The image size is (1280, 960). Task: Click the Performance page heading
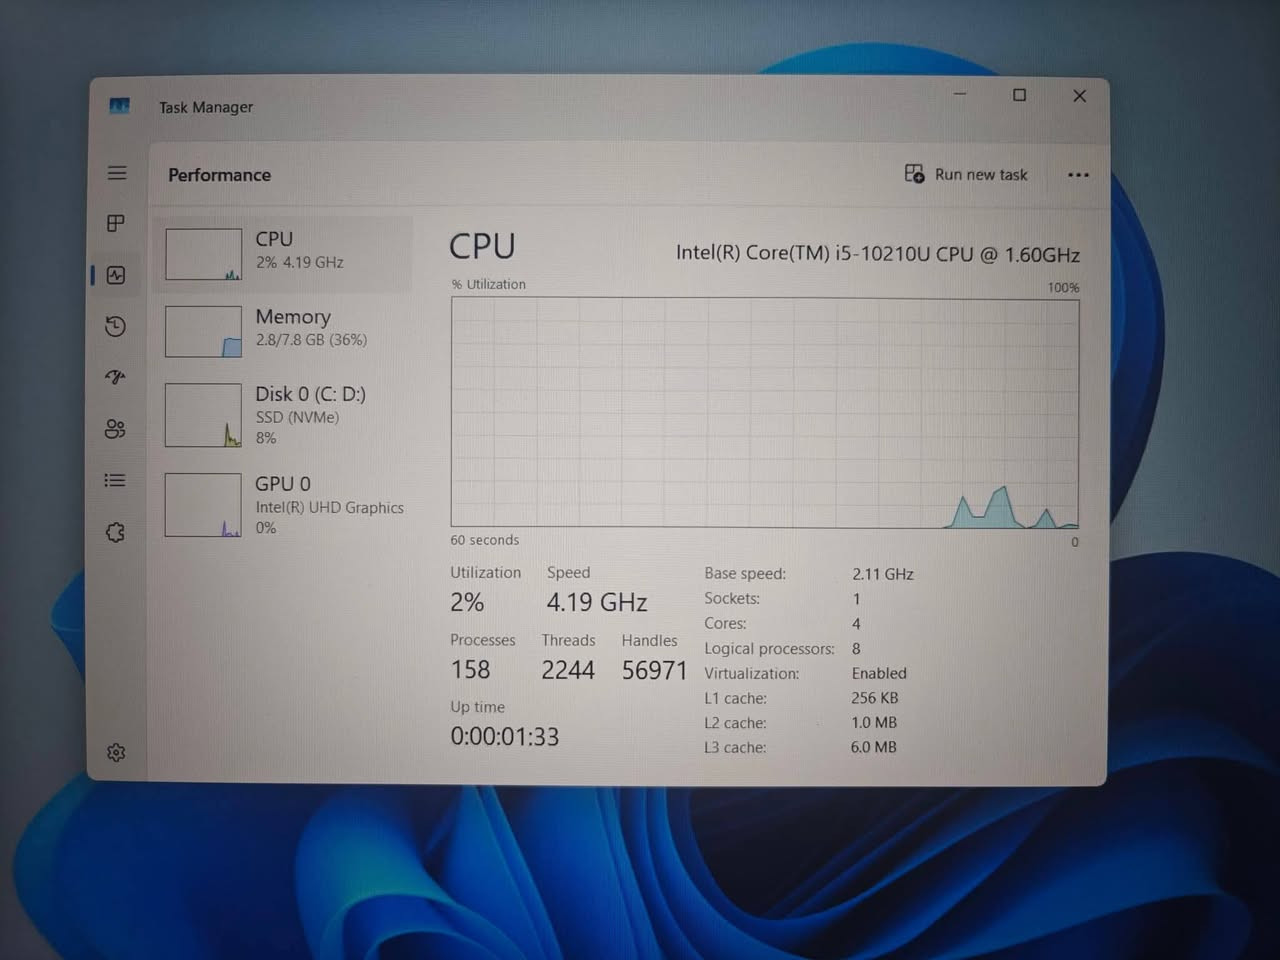(x=220, y=175)
